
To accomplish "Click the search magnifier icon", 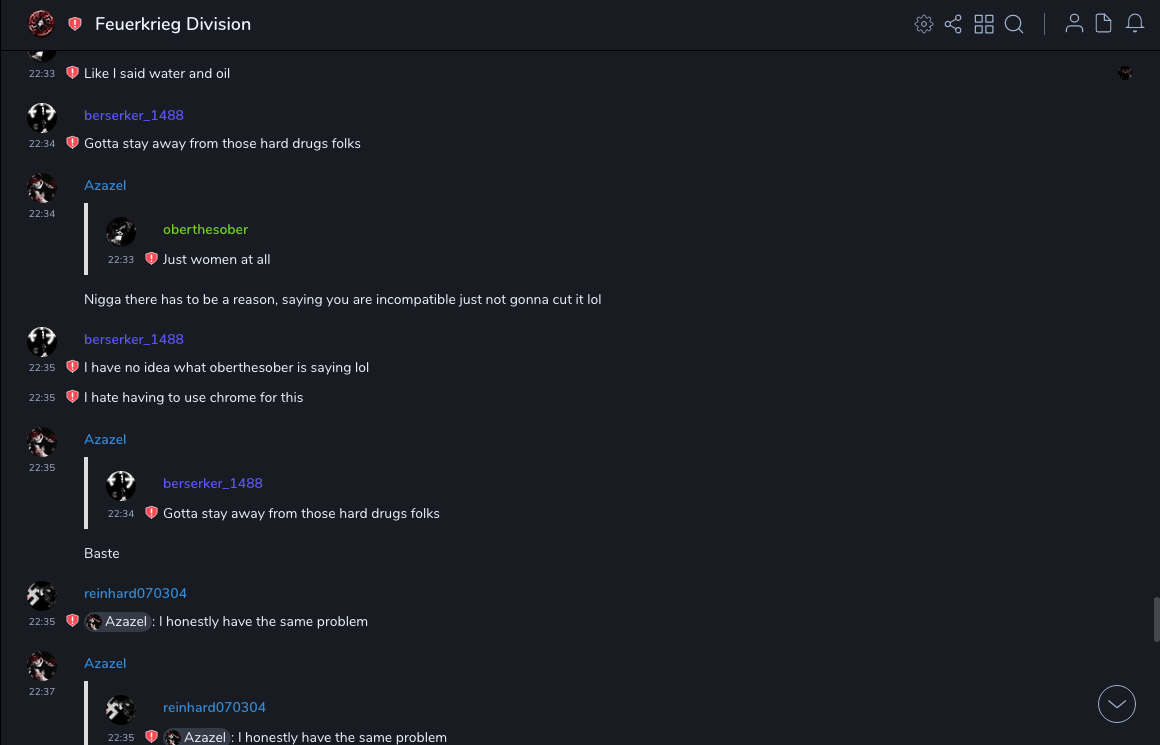I will [1014, 24].
